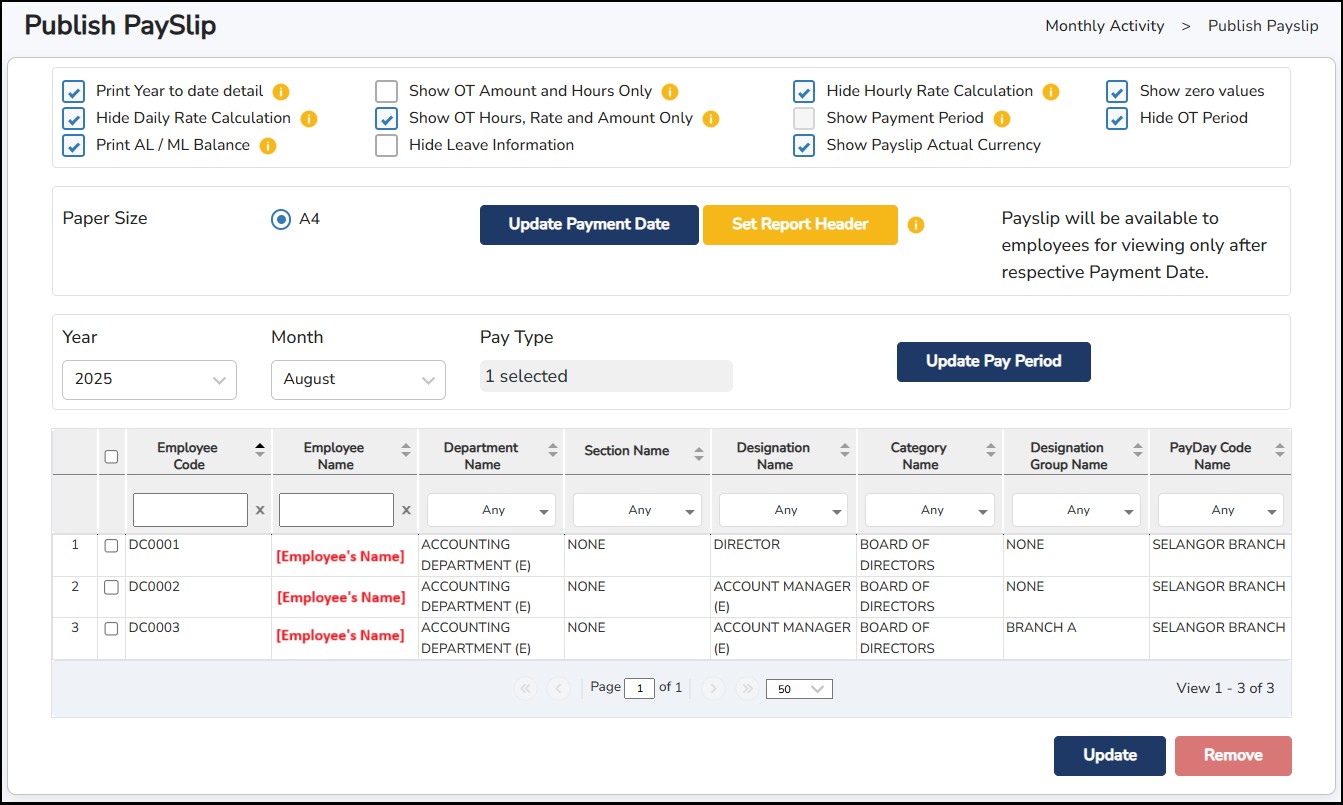
Task: Clear the Employee Name filter with X icon
Action: [x=406, y=510]
